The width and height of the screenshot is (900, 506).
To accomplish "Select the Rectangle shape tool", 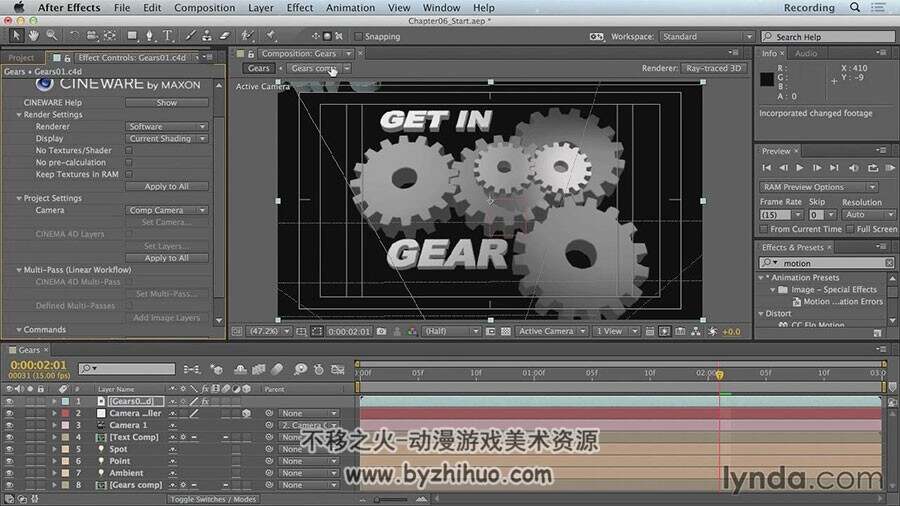I will pos(132,36).
